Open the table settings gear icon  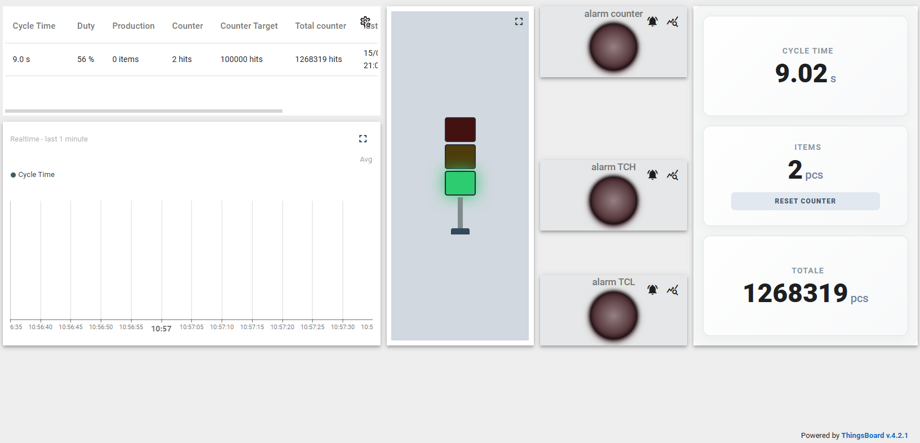coord(365,22)
